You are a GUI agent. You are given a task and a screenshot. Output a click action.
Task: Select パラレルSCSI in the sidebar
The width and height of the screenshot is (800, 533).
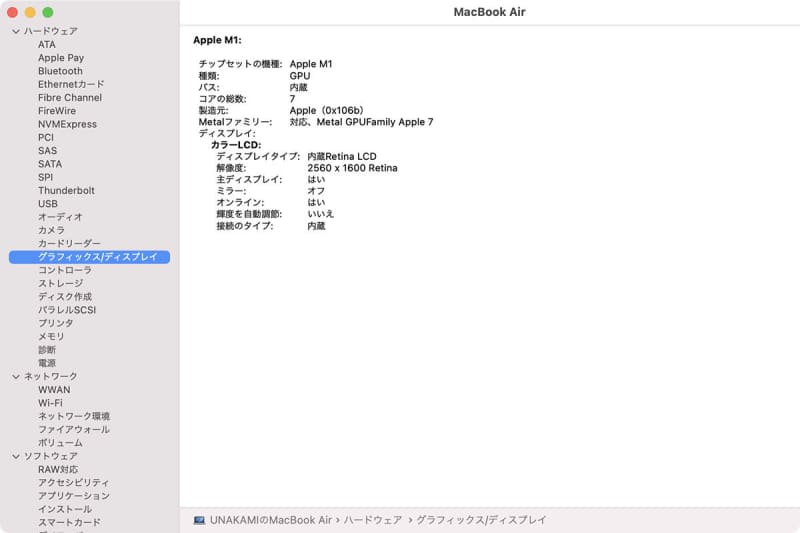click(x=67, y=310)
